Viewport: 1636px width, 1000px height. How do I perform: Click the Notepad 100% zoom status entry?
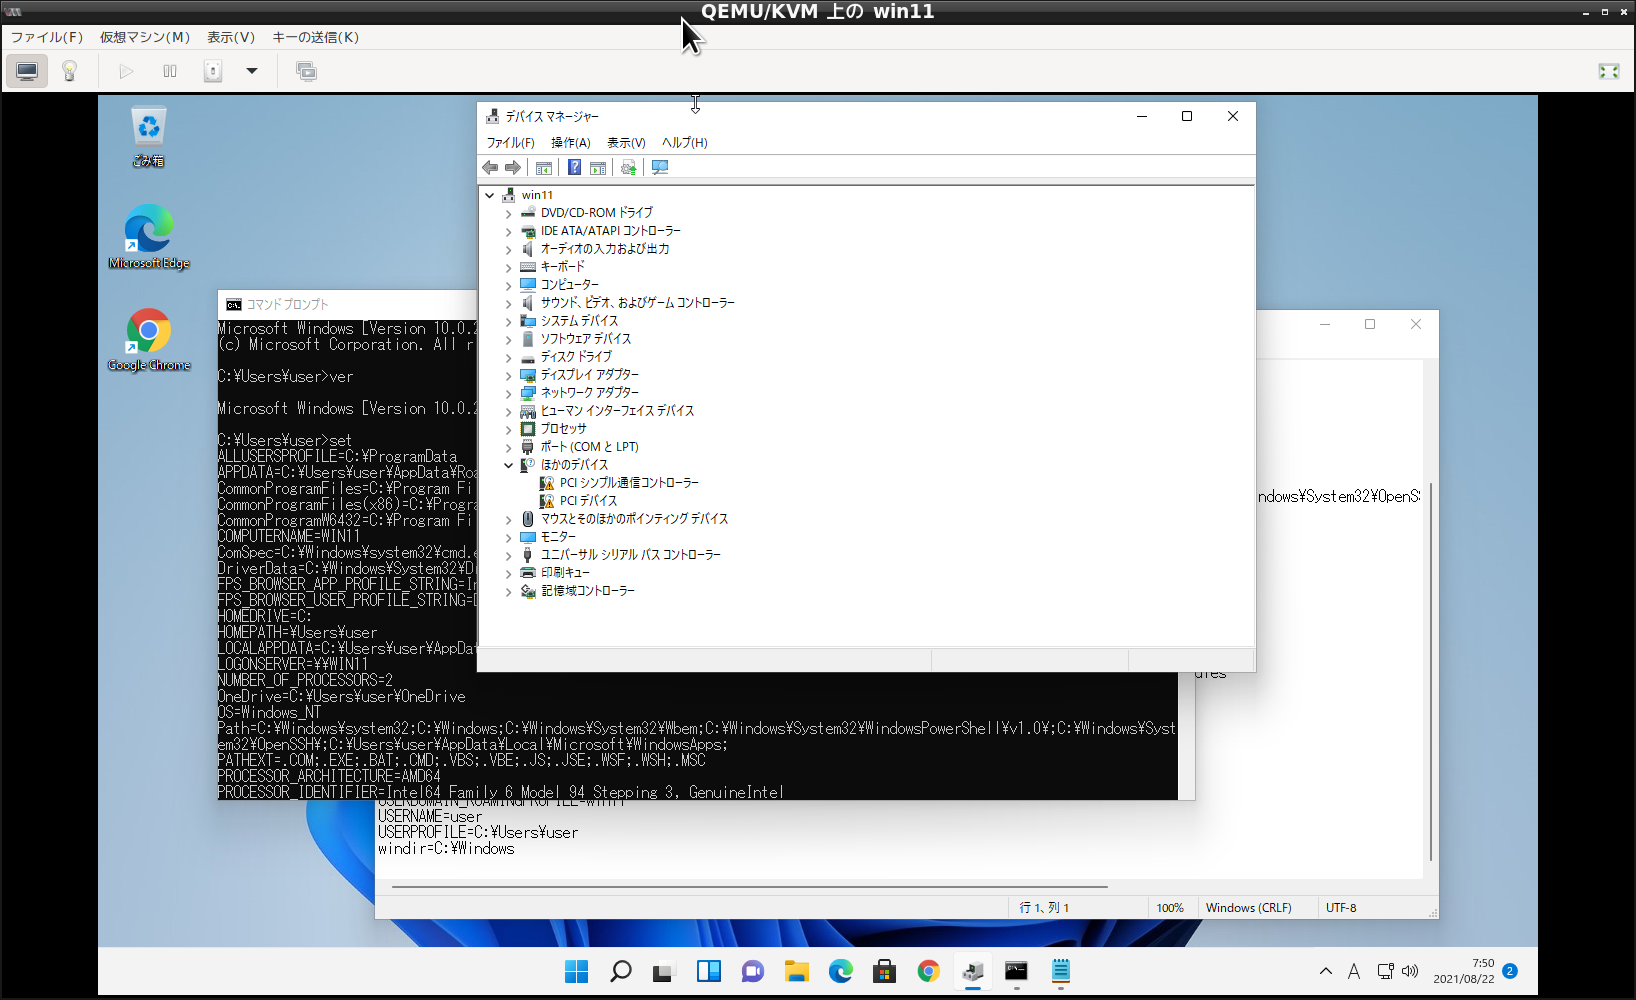(x=1170, y=908)
